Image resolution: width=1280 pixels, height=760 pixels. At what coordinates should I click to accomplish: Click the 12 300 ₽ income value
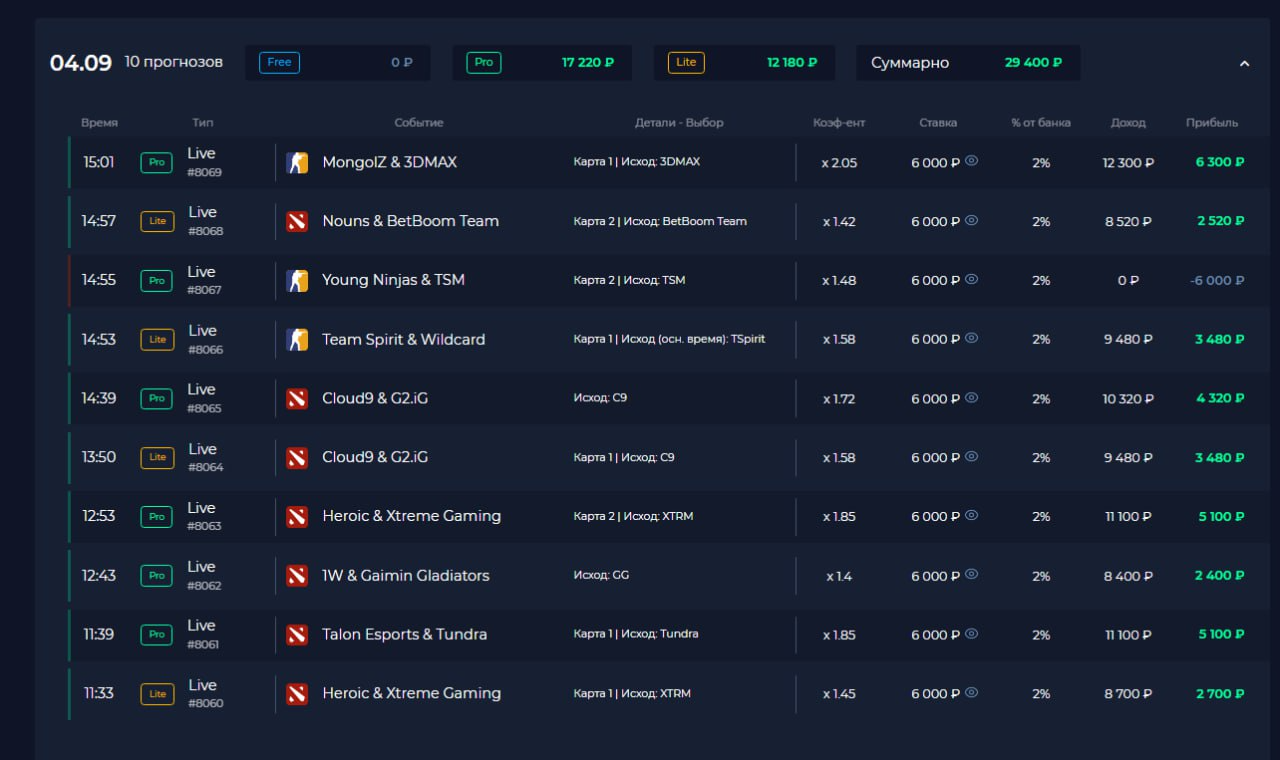pyautogui.click(x=1128, y=163)
